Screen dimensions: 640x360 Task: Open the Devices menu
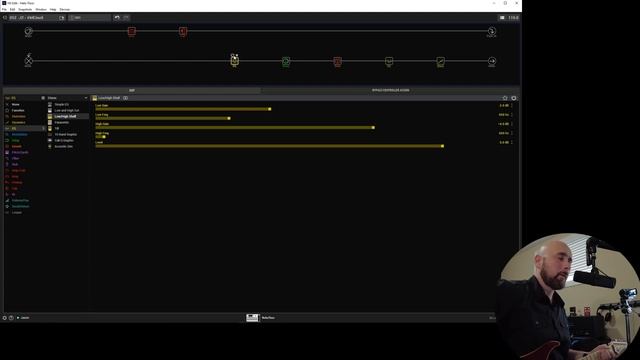click(64, 9)
